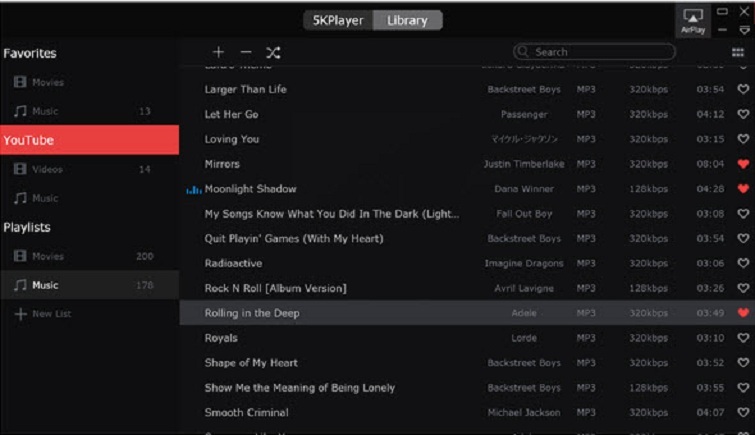The width and height of the screenshot is (755, 435).
Task: Favorite the song Royals with heart
Action: point(742,338)
